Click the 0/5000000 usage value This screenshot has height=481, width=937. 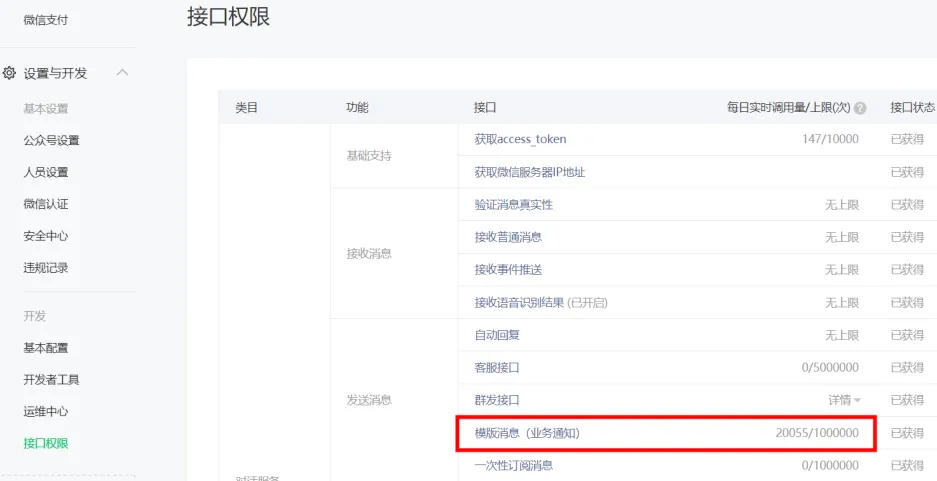coord(830,367)
